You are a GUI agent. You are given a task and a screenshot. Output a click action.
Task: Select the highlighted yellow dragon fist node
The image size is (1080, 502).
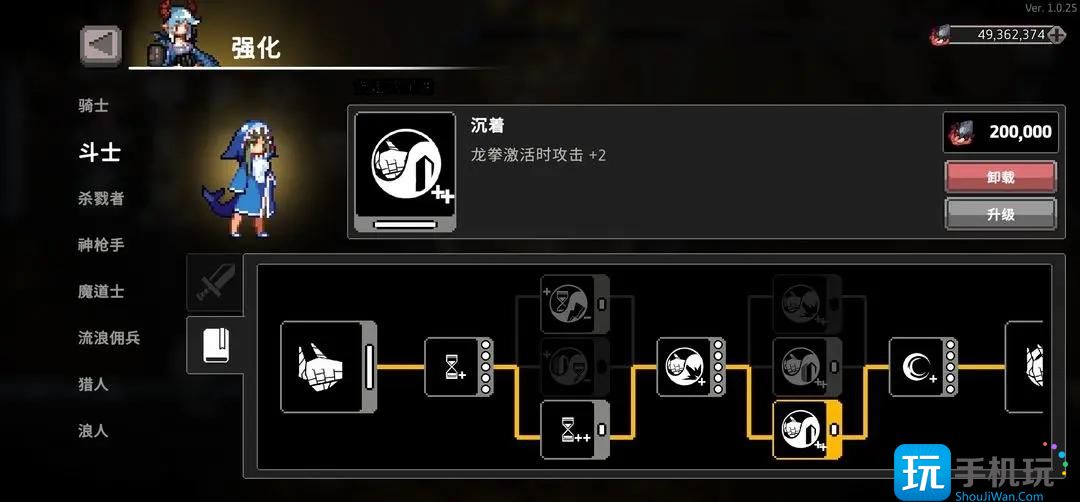(807, 430)
